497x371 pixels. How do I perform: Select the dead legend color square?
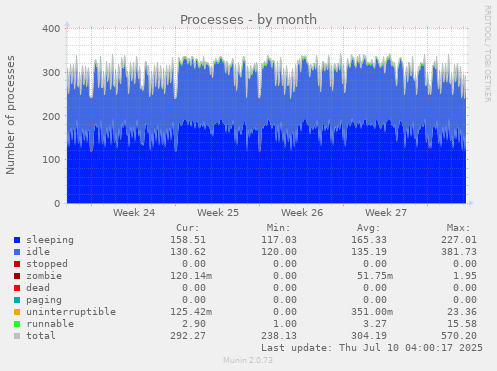[17, 288]
